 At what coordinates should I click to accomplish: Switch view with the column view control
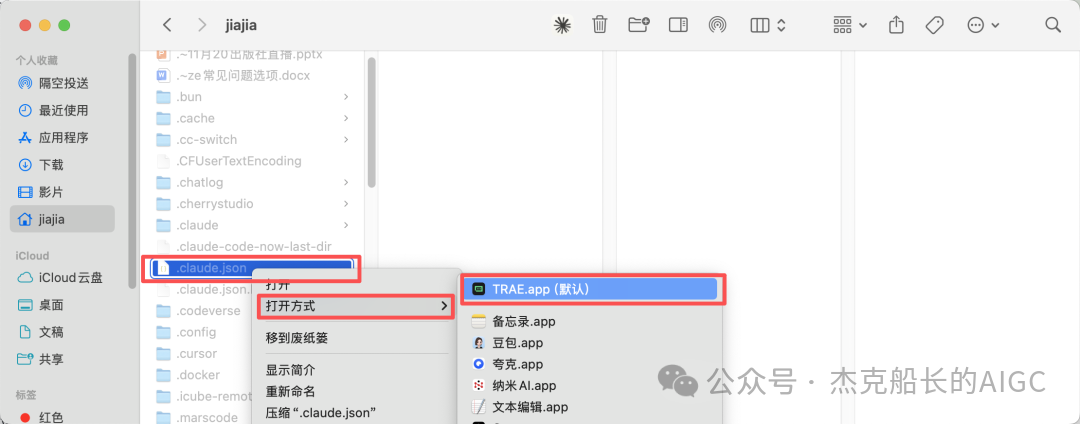click(767, 25)
